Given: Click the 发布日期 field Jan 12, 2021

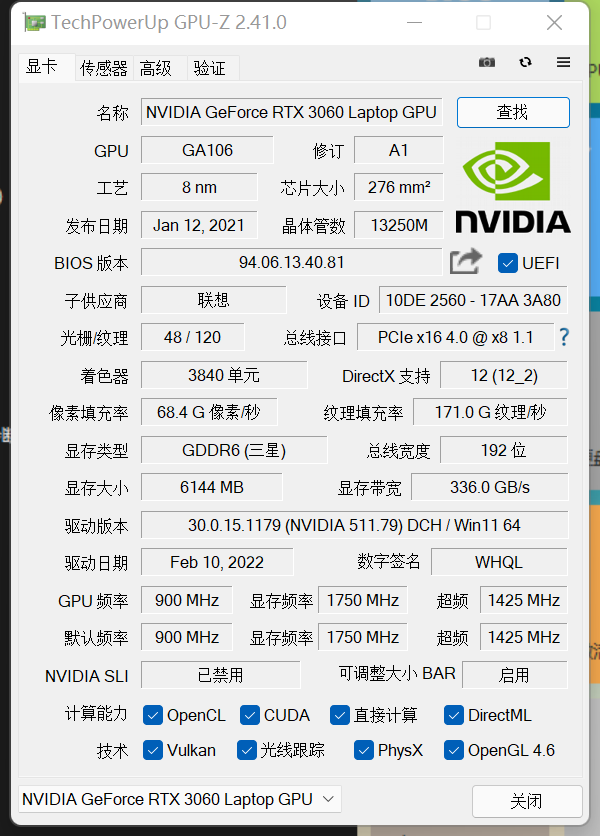Looking at the screenshot, I should [199, 225].
